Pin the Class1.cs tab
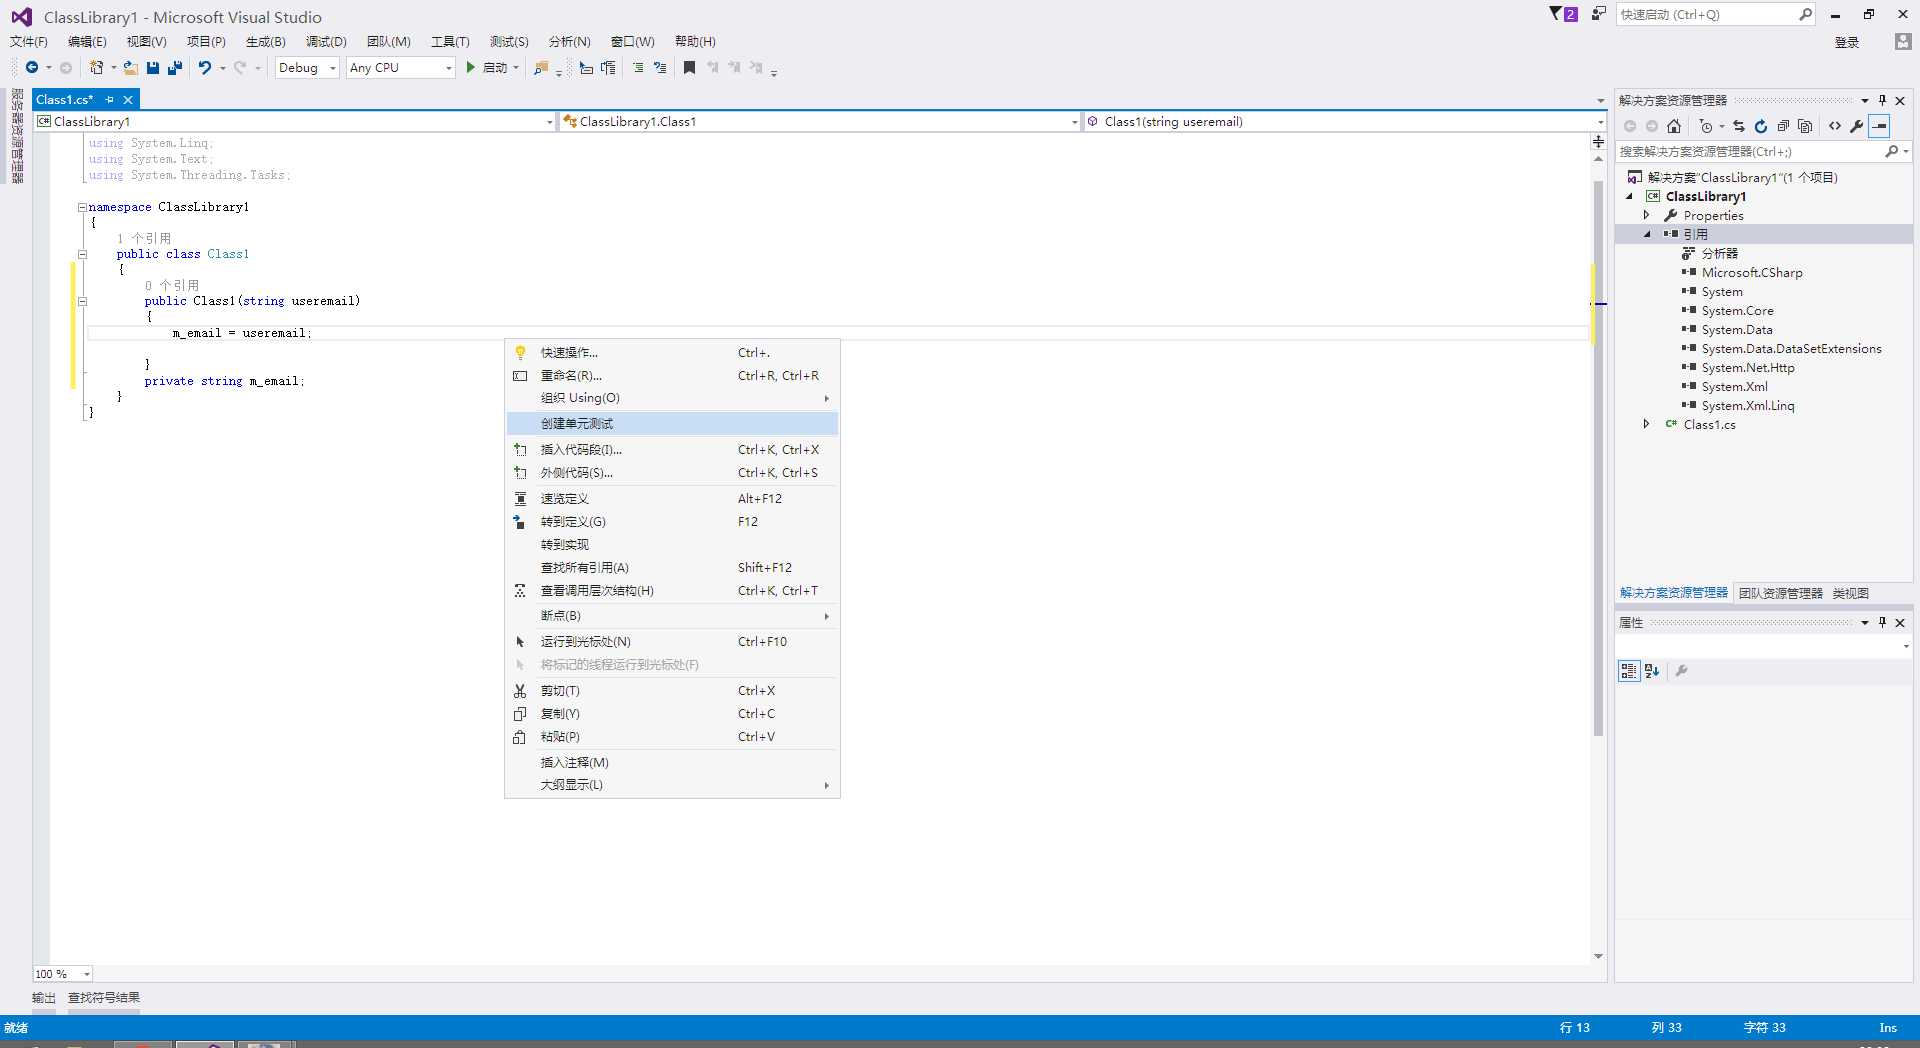 coord(110,100)
